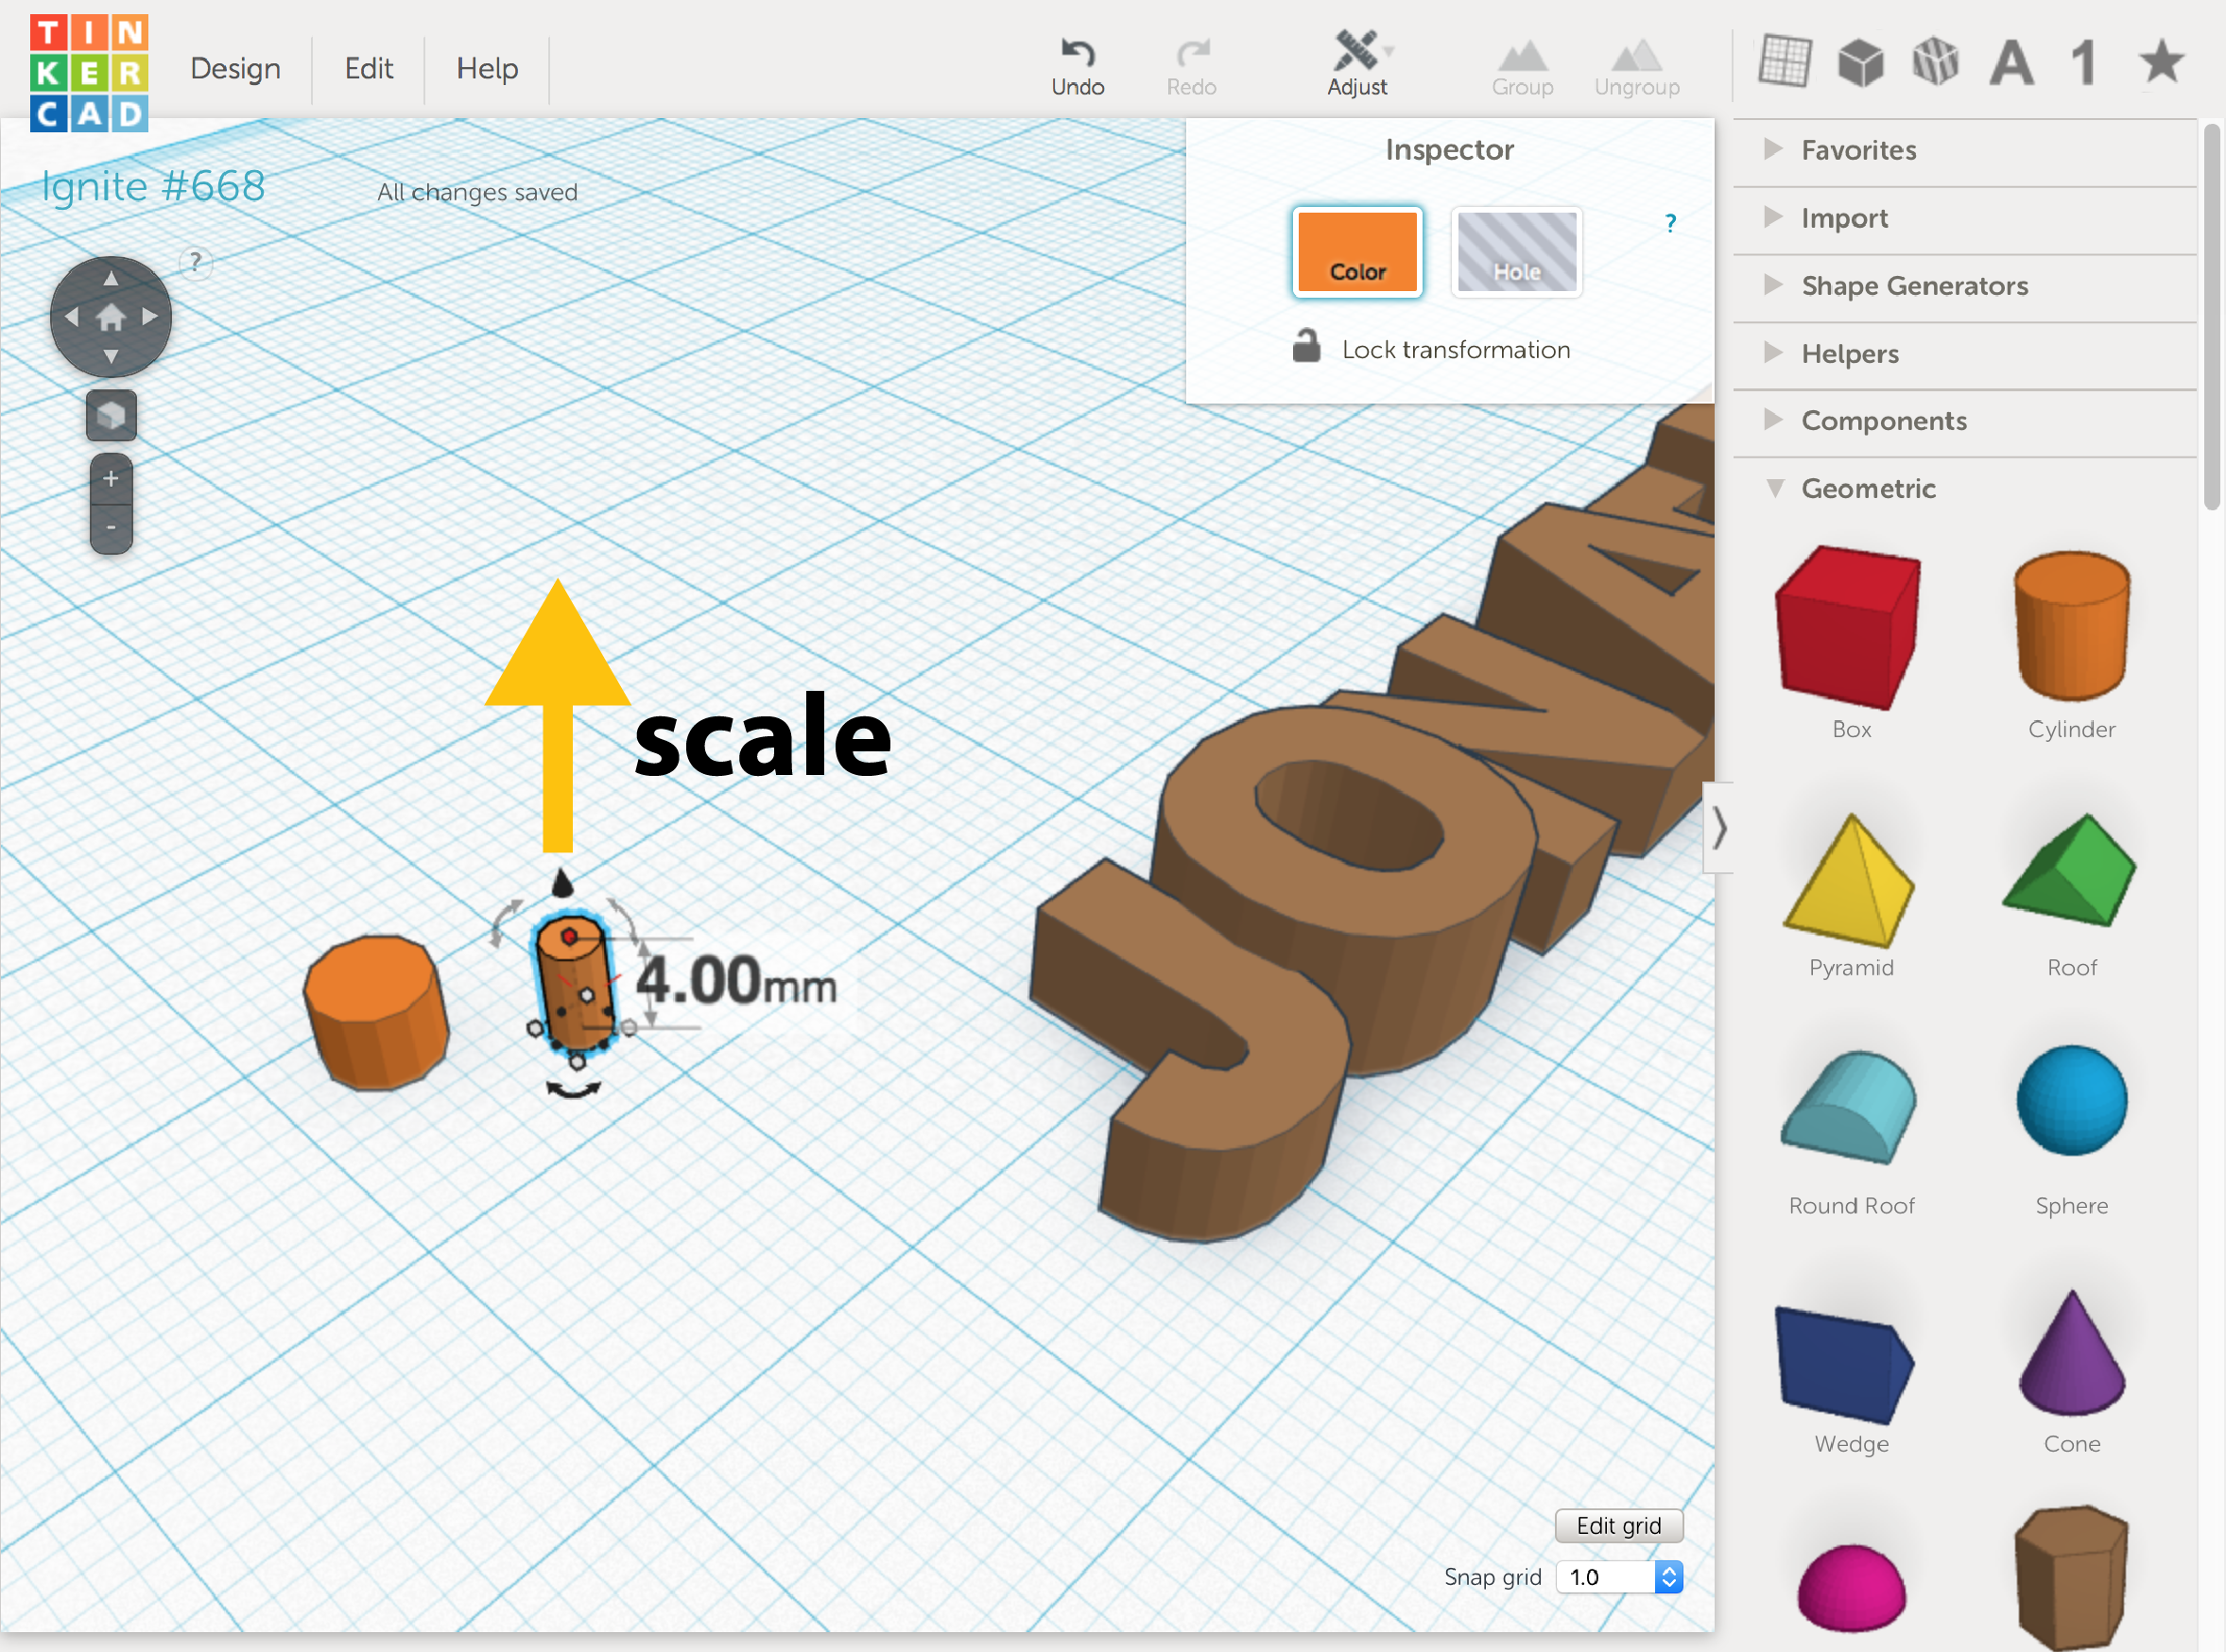The width and height of the screenshot is (2226, 1652).
Task: Open the Design menu
Action: pos(235,68)
